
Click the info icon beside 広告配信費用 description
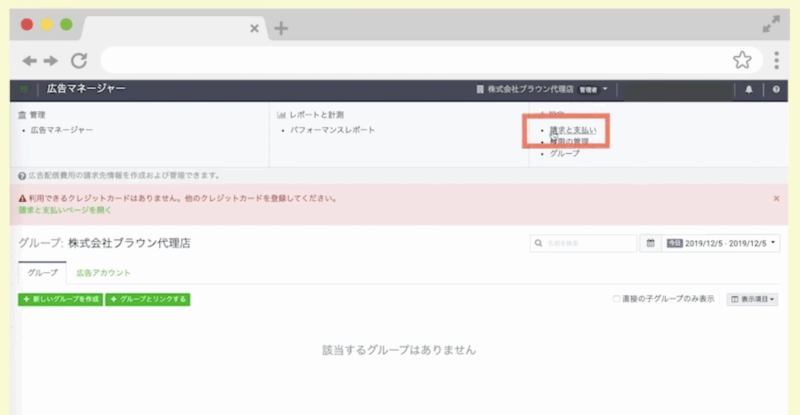coord(22,176)
